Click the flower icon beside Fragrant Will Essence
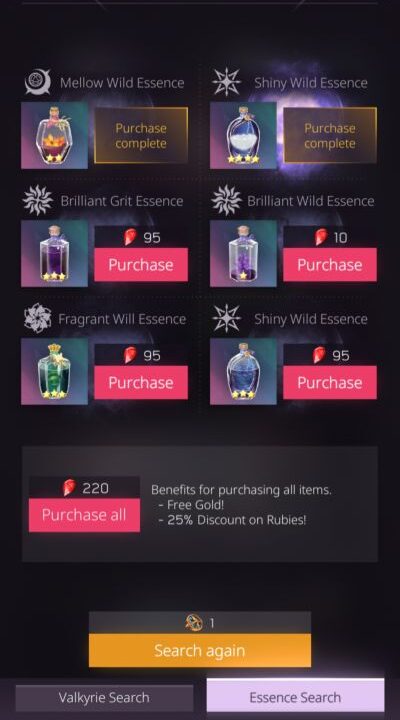This screenshot has width=400, height=720. pos(38,318)
